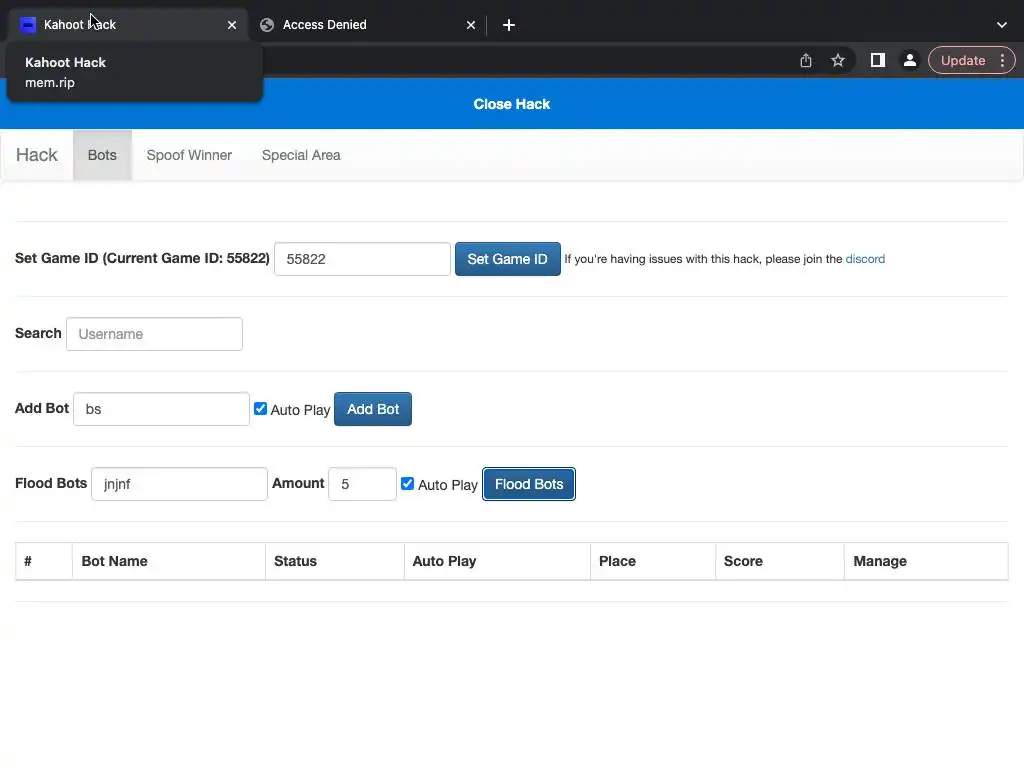Viewport: 1024px width, 768px height.
Task: Click the Update button in Chrome
Action: click(x=963, y=61)
